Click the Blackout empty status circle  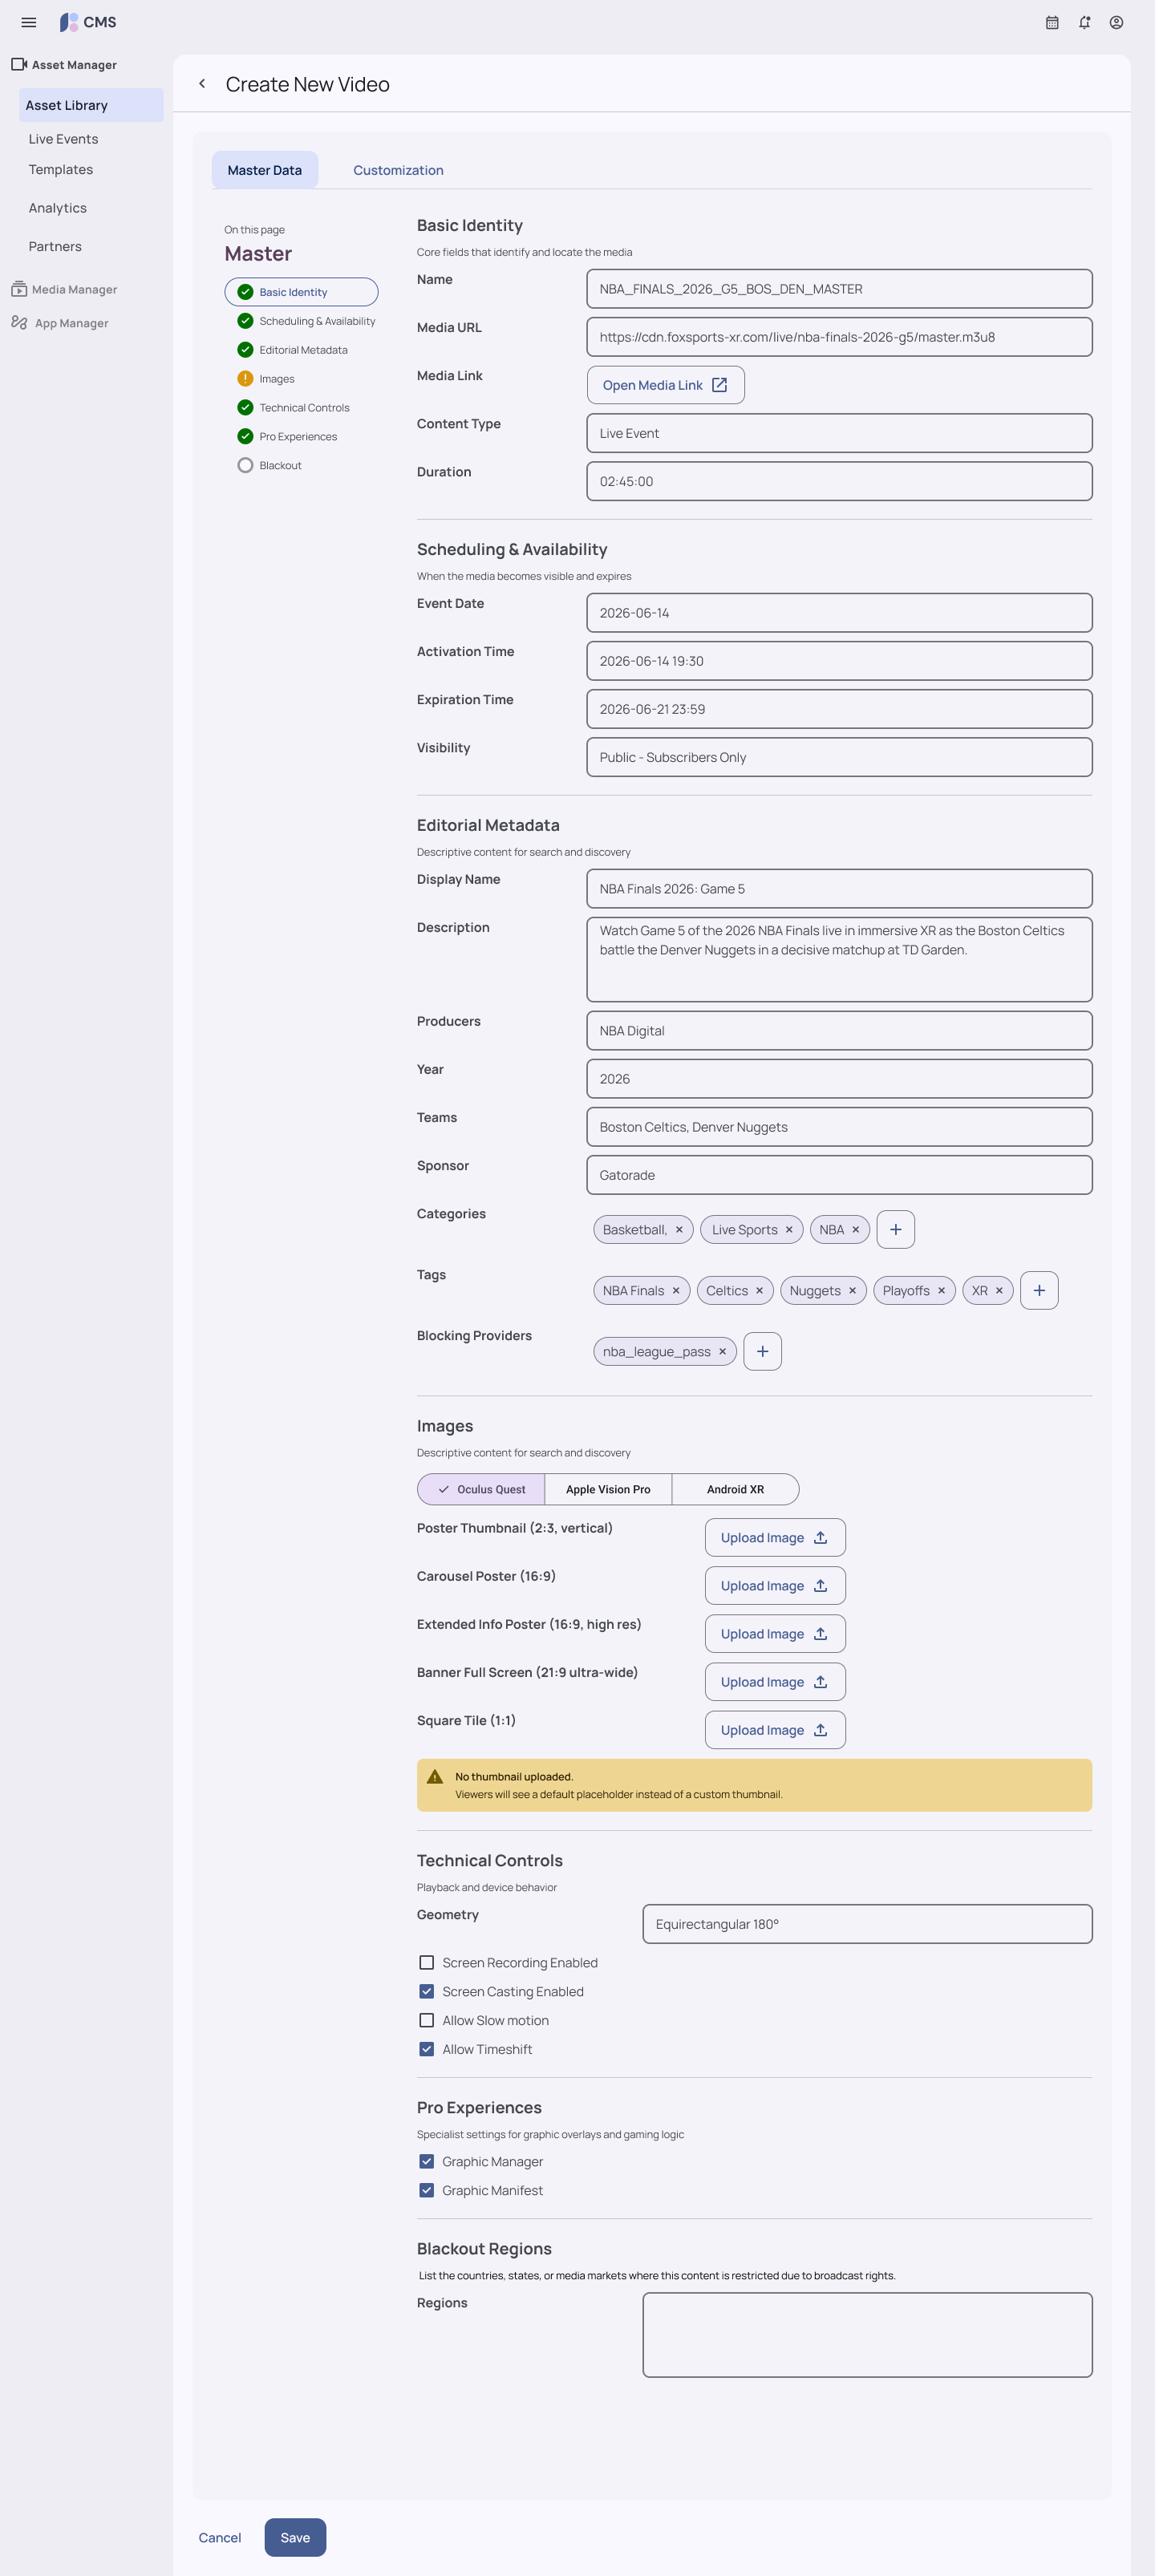click(245, 465)
